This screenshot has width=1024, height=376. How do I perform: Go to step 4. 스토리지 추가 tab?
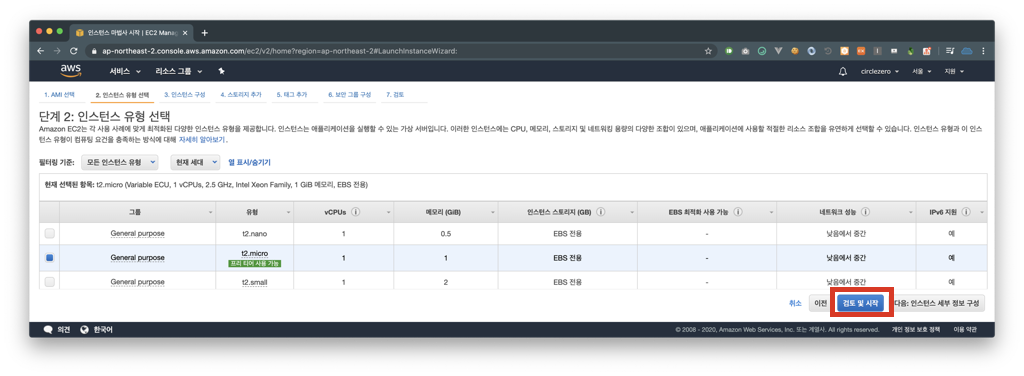(240, 95)
